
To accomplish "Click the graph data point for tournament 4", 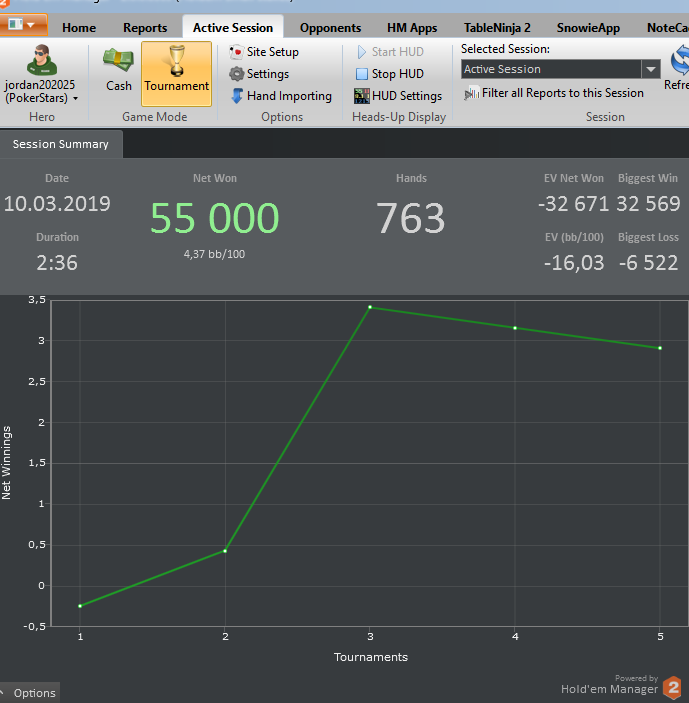I will [x=515, y=328].
